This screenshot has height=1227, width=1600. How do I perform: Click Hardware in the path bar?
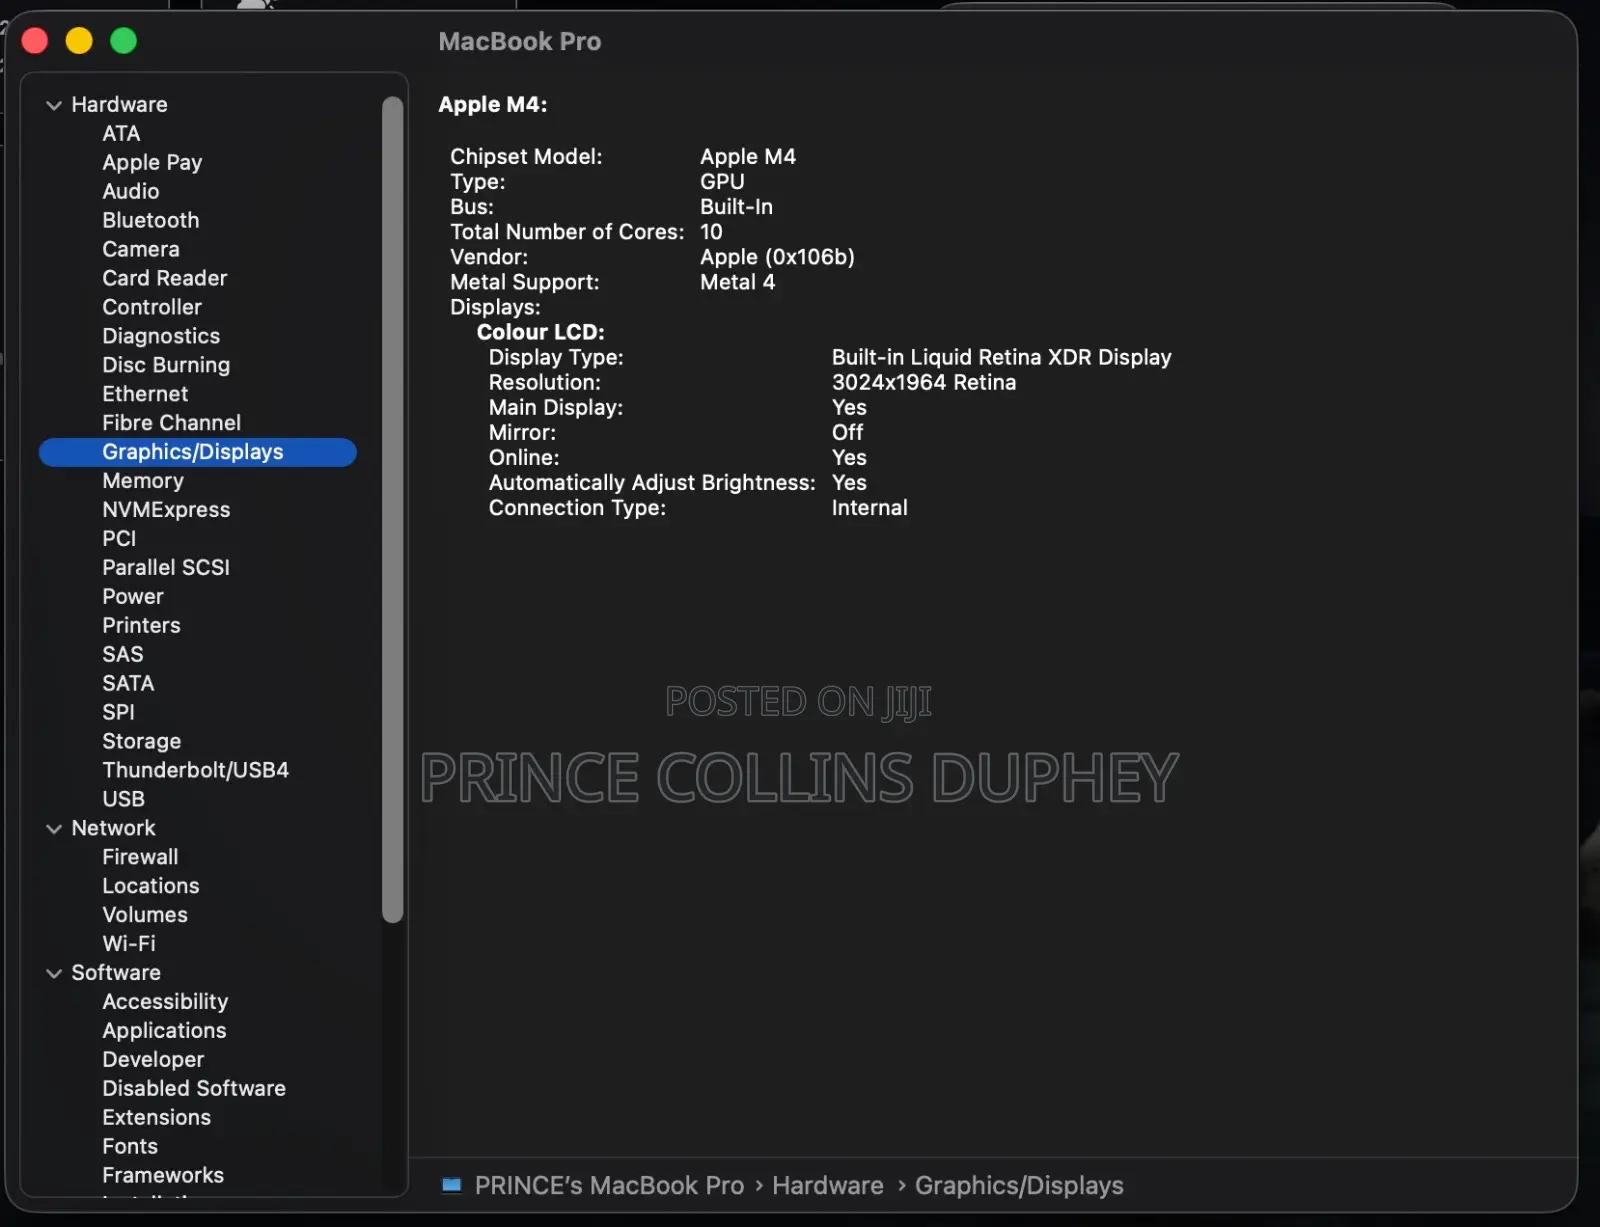coord(828,1186)
